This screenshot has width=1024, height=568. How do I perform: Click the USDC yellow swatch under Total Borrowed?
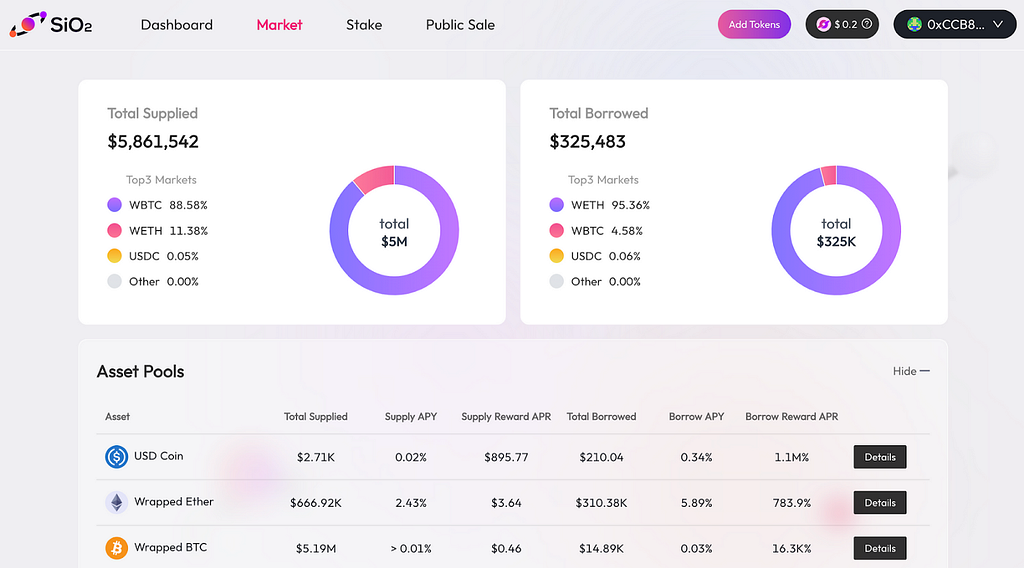click(556, 255)
